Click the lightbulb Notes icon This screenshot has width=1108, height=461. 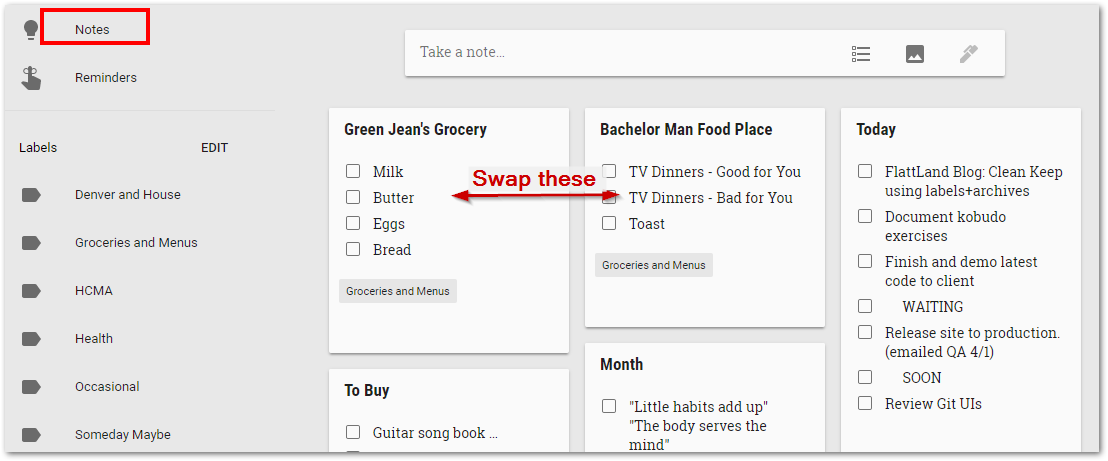coord(30,29)
